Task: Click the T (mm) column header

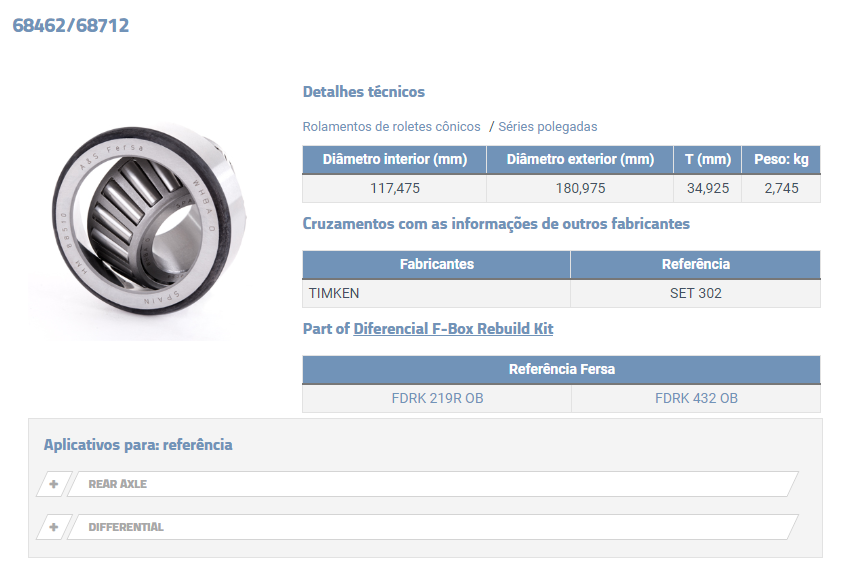Action: 707,160
